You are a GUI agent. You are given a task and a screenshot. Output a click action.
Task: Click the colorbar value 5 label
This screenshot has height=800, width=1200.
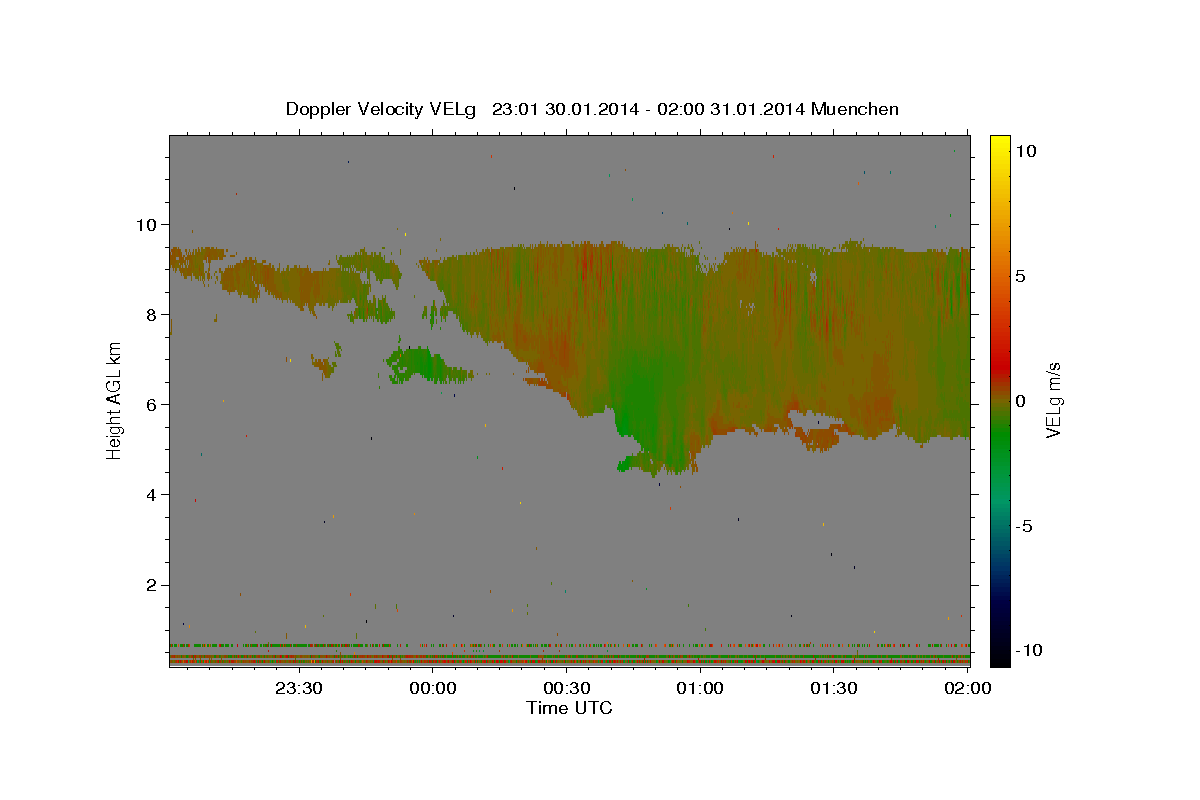pos(1021,276)
